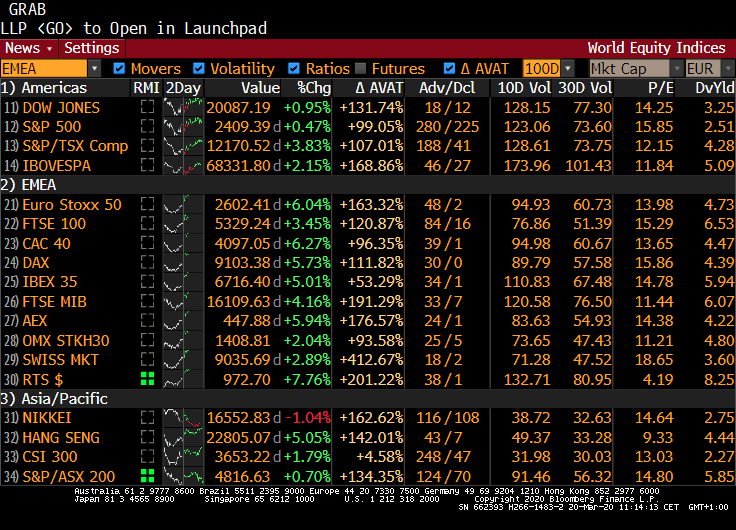Toggle RMI box for CAC 40

147,243
